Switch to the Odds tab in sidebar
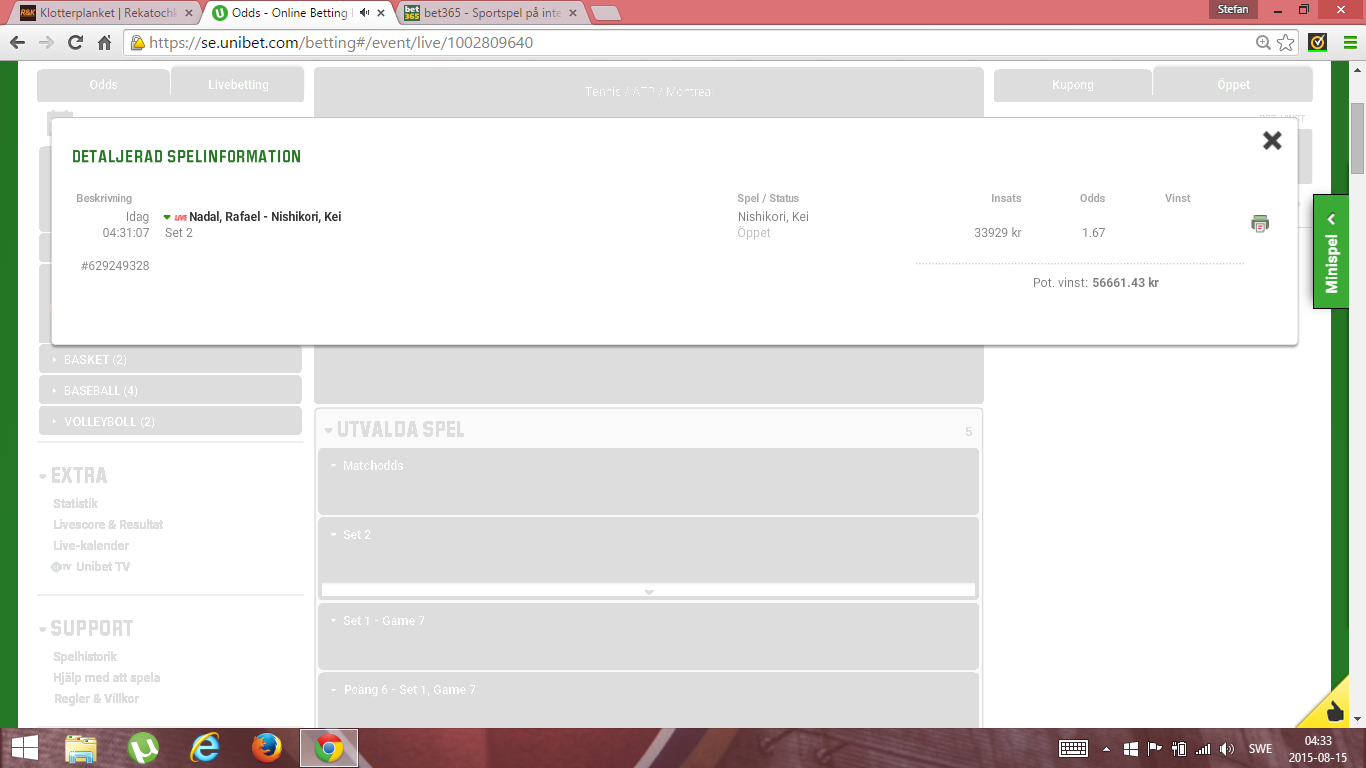 (x=103, y=85)
